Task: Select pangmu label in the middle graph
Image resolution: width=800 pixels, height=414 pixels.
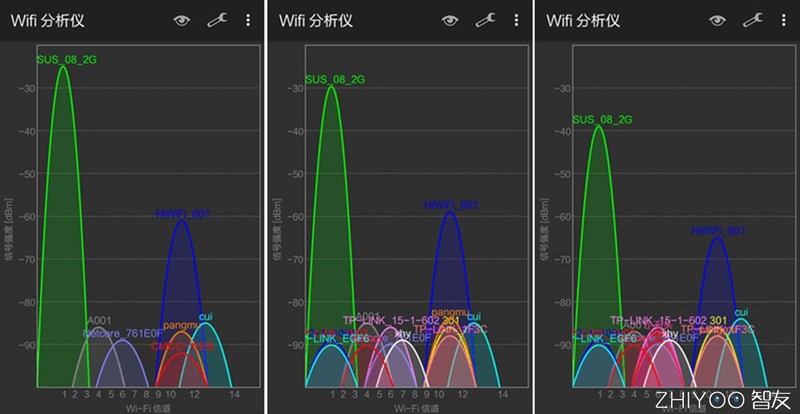Action: (x=449, y=312)
